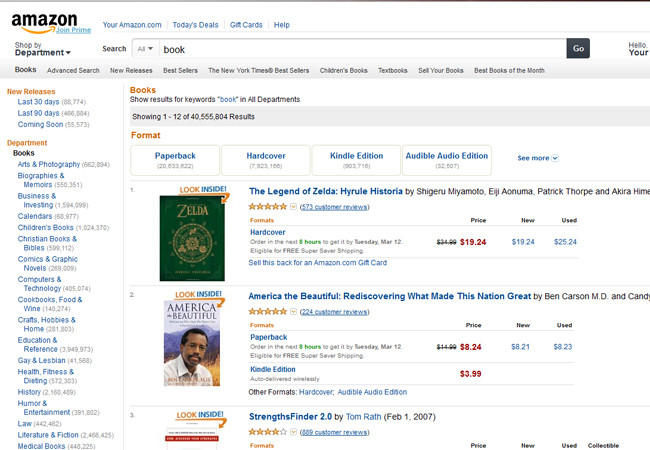Screen dimensions: 650x450
Task: Expand Shop by Department menu
Action: click(x=43, y=49)
